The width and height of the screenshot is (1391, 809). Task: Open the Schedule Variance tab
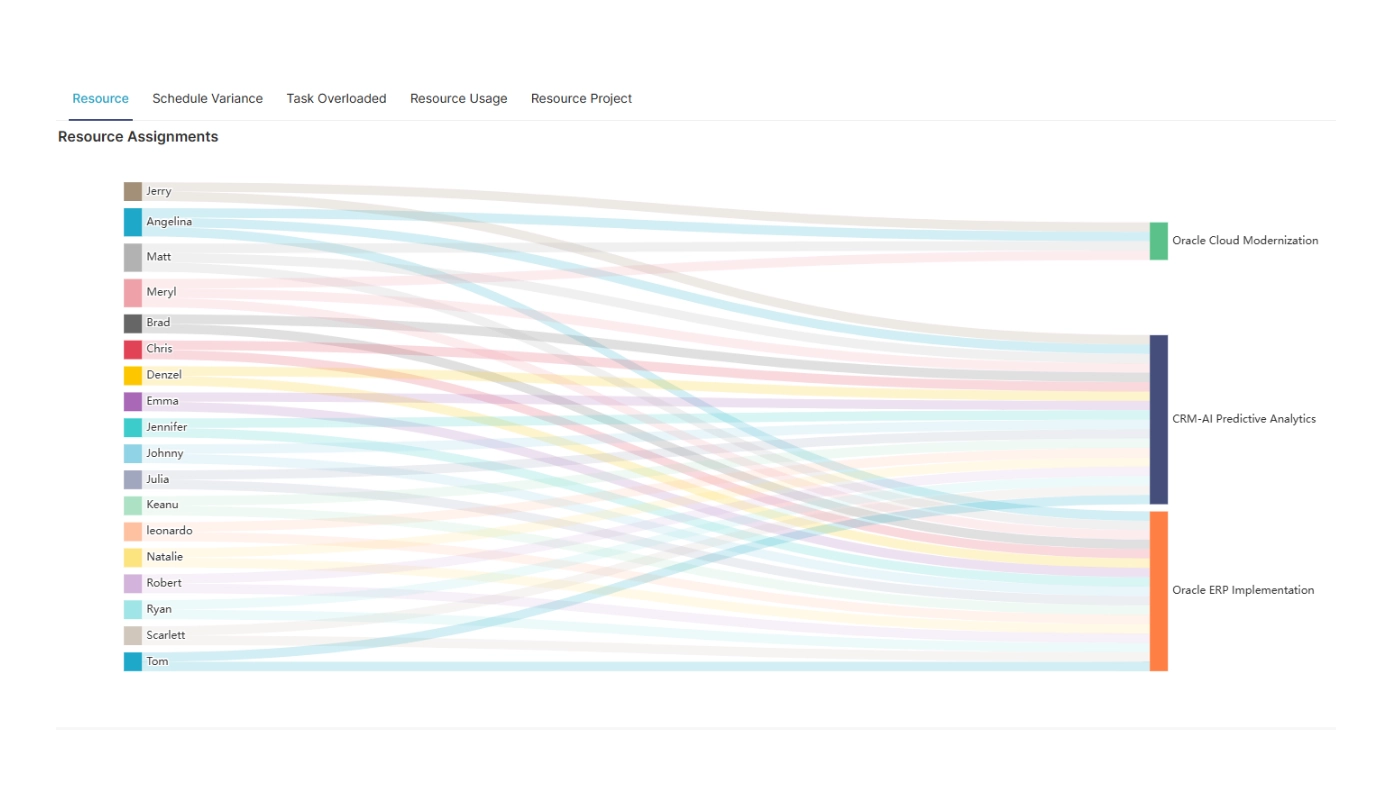pyautogui.click(x=207, y=99)
